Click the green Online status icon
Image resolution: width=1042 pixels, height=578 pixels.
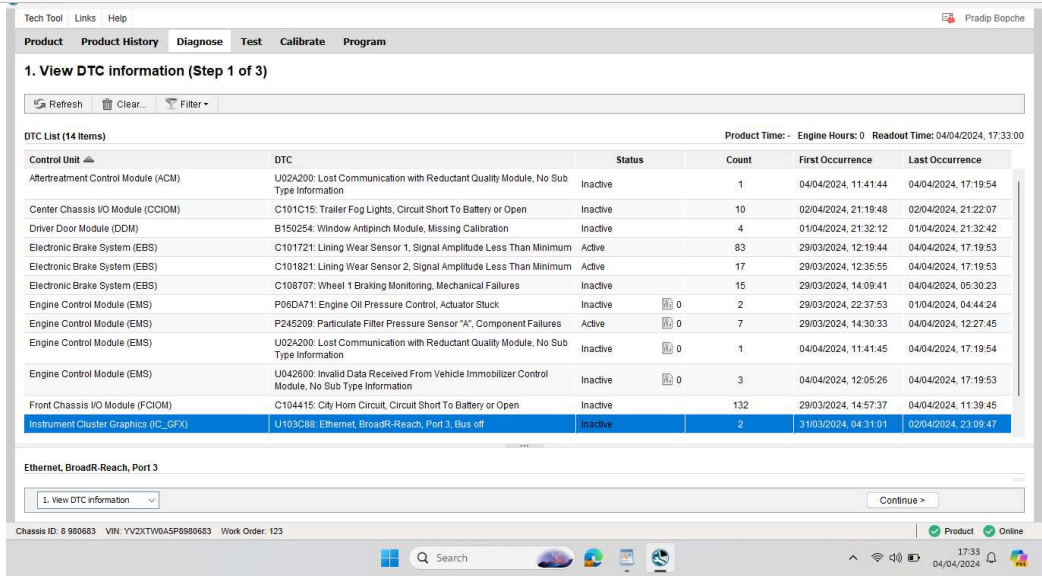click(991, 529)
